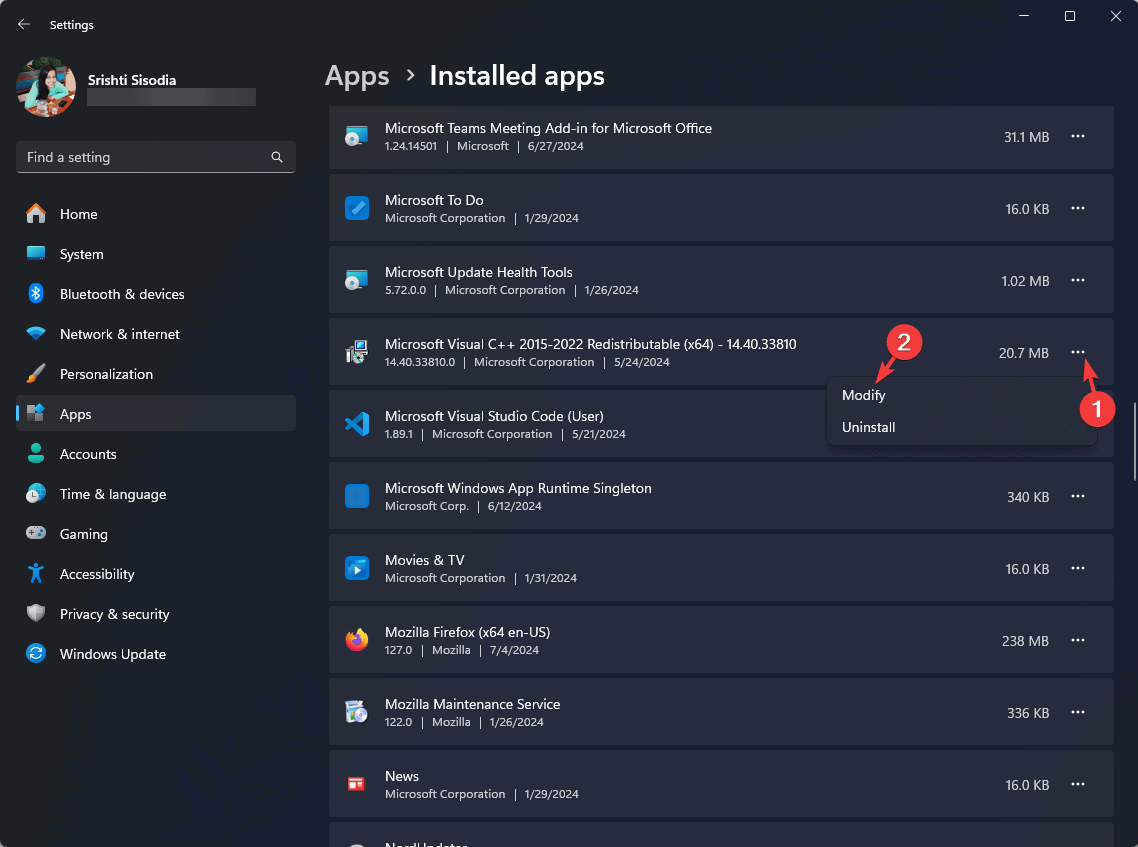
Task: Click the Mozilla Firefox app icon
Action: tap(357, 640)
